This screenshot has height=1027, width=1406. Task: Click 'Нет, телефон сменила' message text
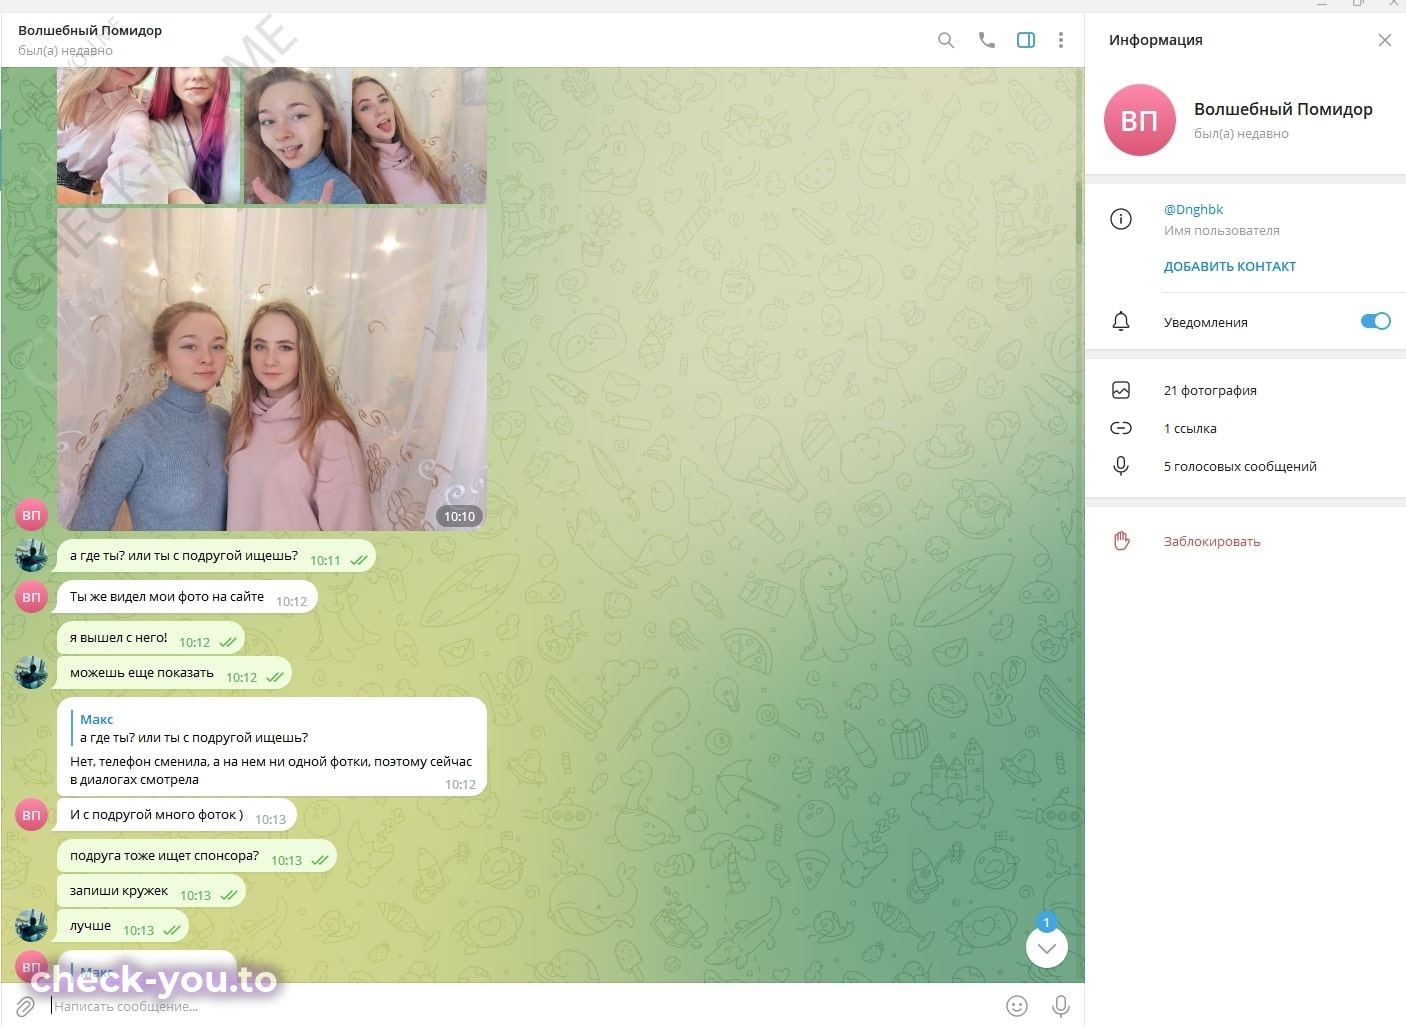coord(270,770)
